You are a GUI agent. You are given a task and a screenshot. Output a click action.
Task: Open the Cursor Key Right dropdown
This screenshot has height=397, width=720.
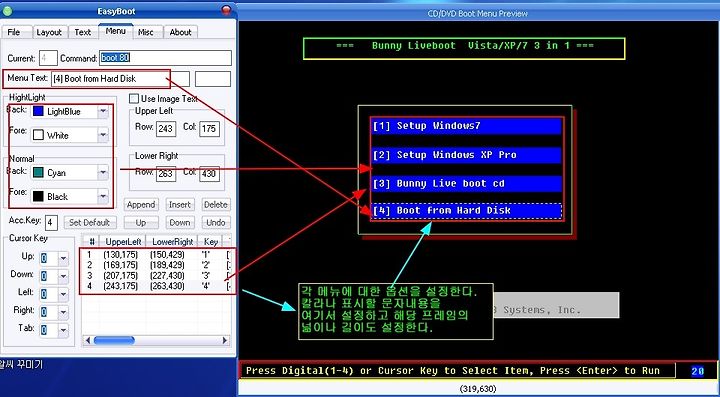[63, 313]
